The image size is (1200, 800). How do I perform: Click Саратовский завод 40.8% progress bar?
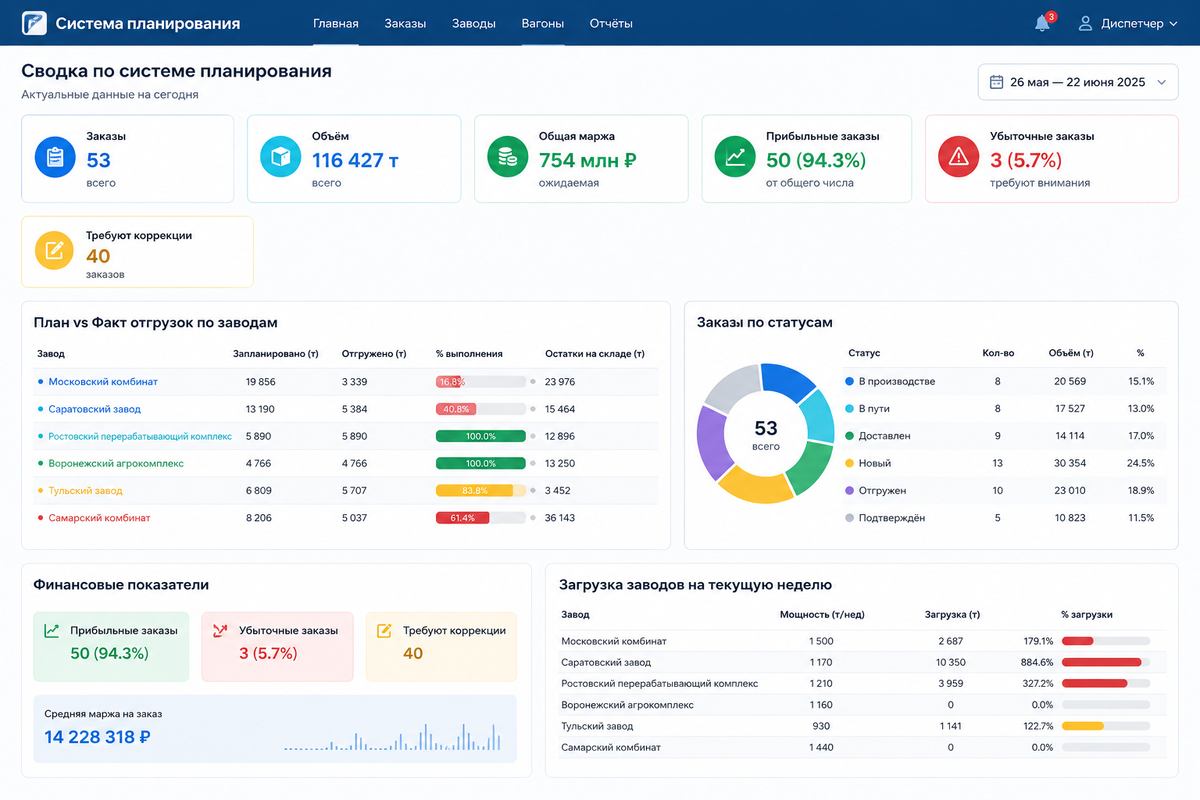(x=481, y=409)
